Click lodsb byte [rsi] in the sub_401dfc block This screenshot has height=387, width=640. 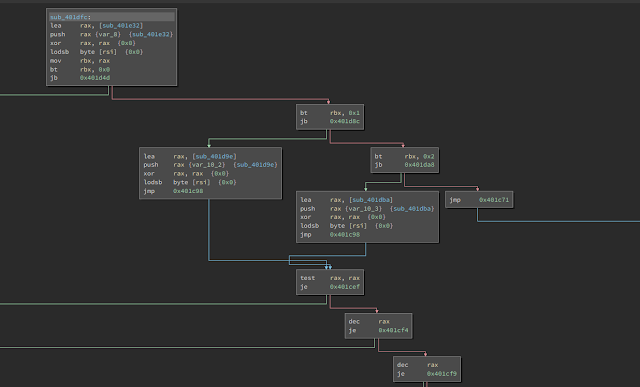(x=96, y=52)
